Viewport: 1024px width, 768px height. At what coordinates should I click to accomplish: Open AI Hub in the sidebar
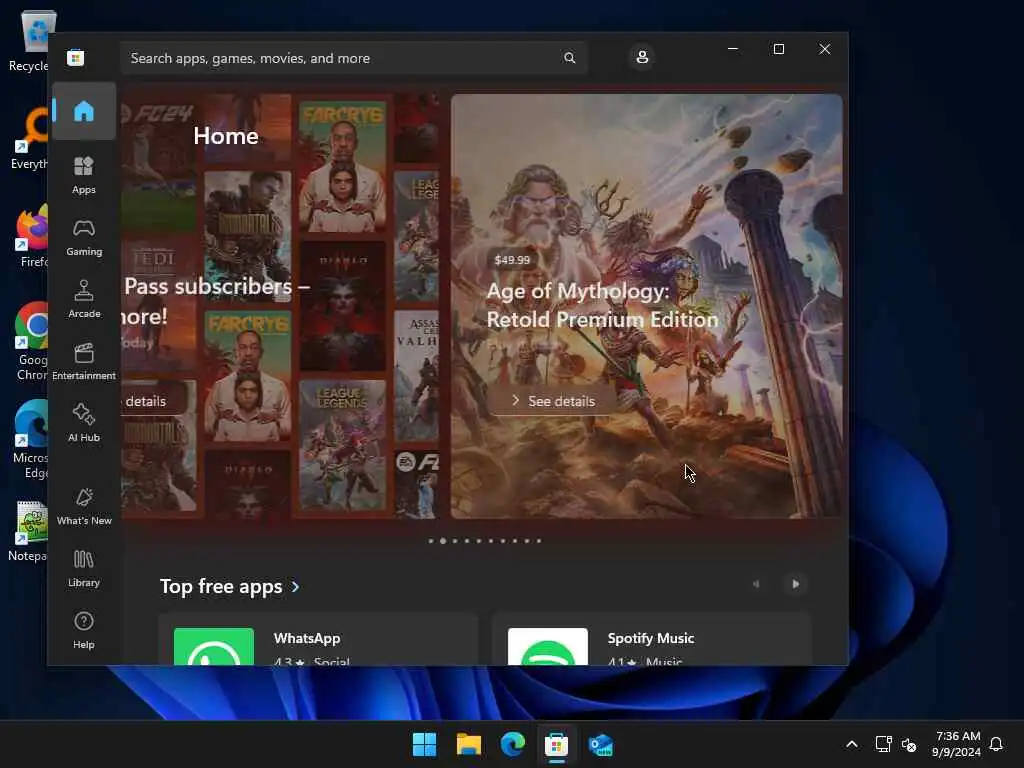pos(84,423)
